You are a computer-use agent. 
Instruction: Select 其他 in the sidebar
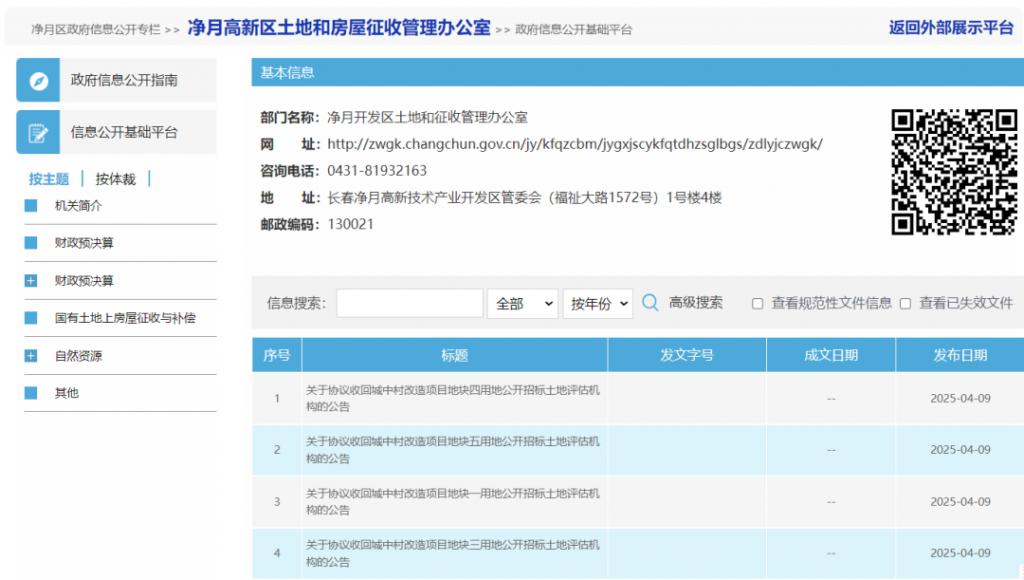(x=67, y=393)
